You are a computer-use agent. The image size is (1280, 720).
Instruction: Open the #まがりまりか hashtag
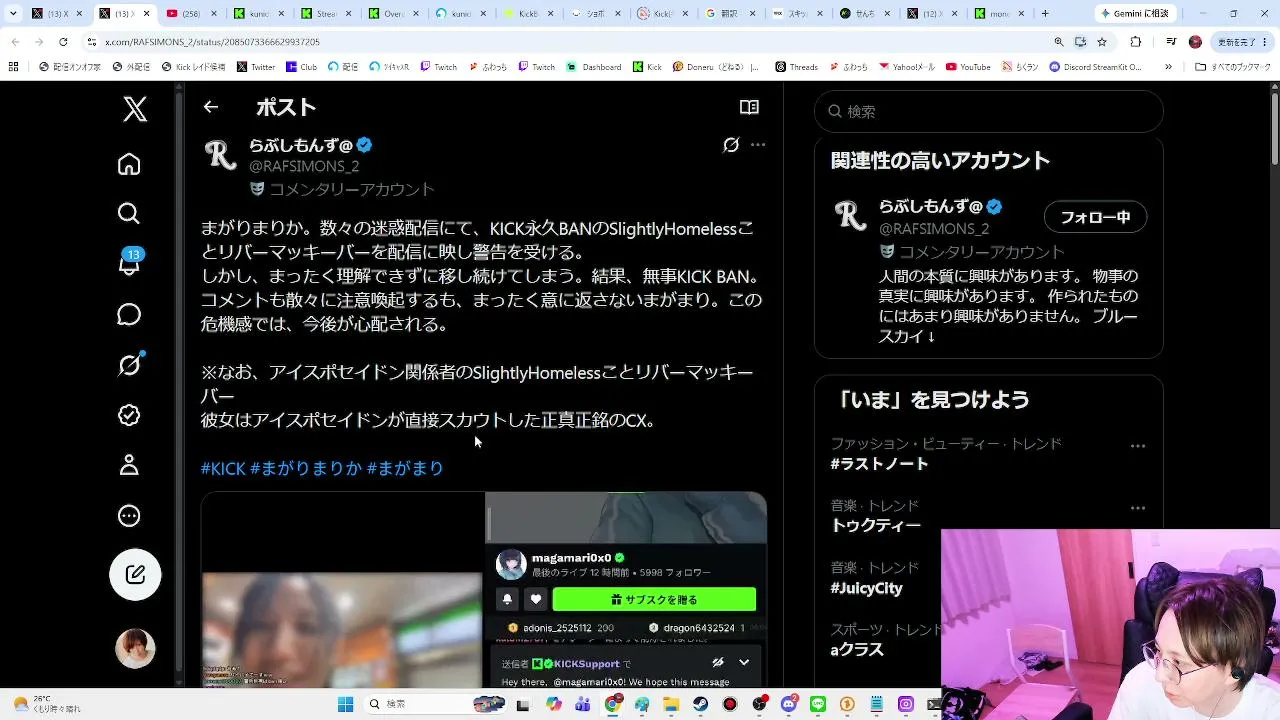(x=306, y=468)
